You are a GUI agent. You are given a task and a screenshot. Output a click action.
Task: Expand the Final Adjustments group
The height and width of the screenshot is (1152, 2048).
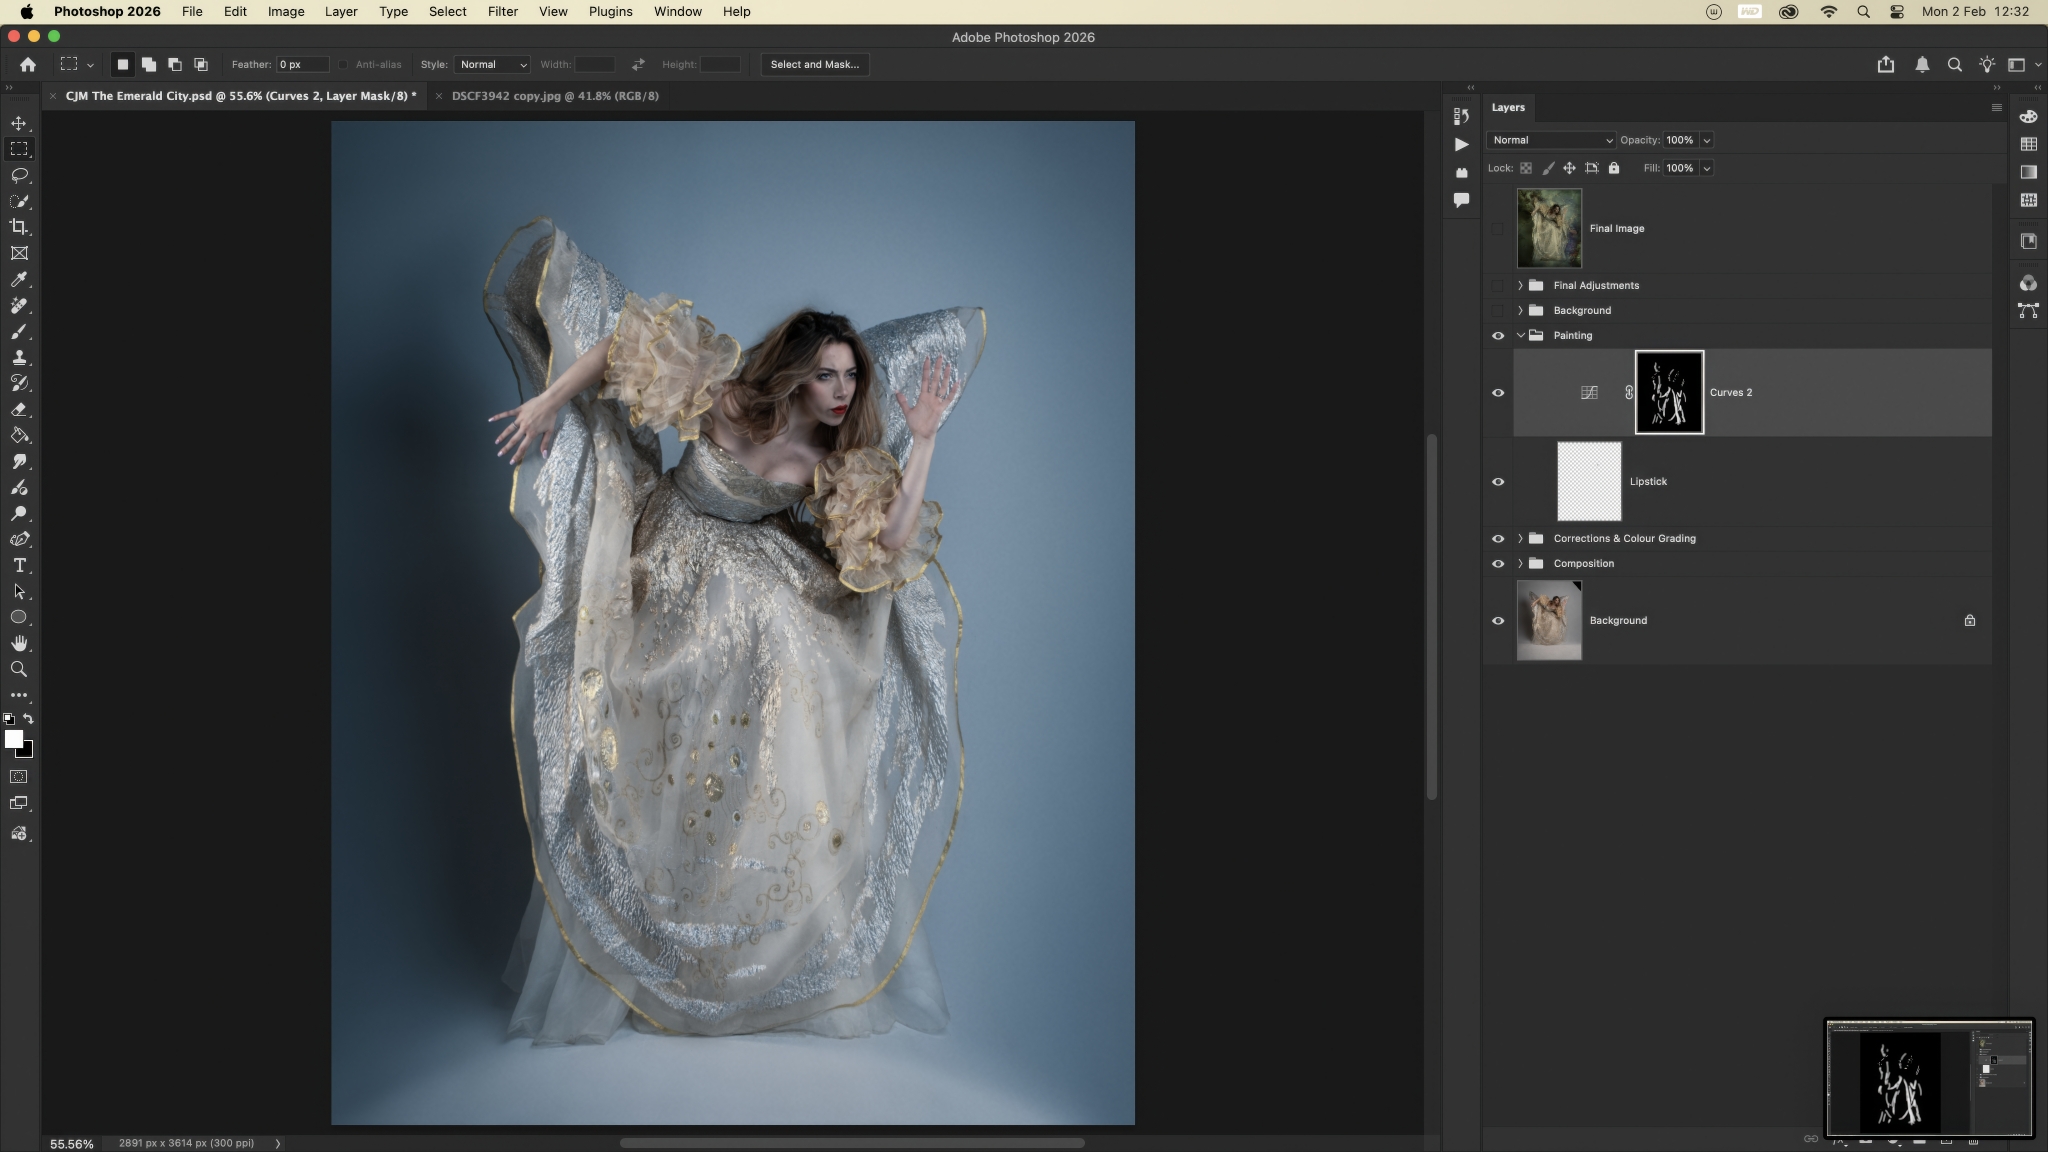pos(1520,286)
